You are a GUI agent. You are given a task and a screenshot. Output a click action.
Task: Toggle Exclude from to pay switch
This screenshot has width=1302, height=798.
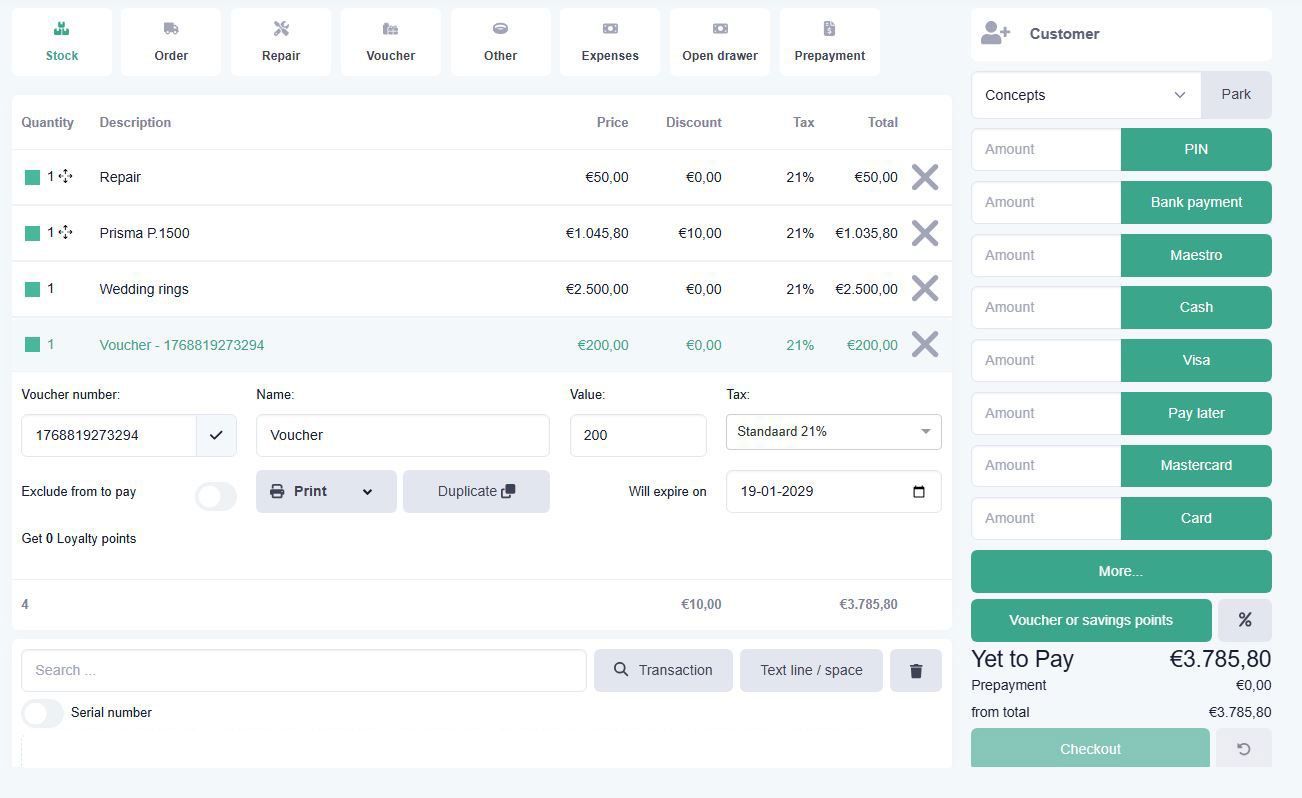coord(216,496)
